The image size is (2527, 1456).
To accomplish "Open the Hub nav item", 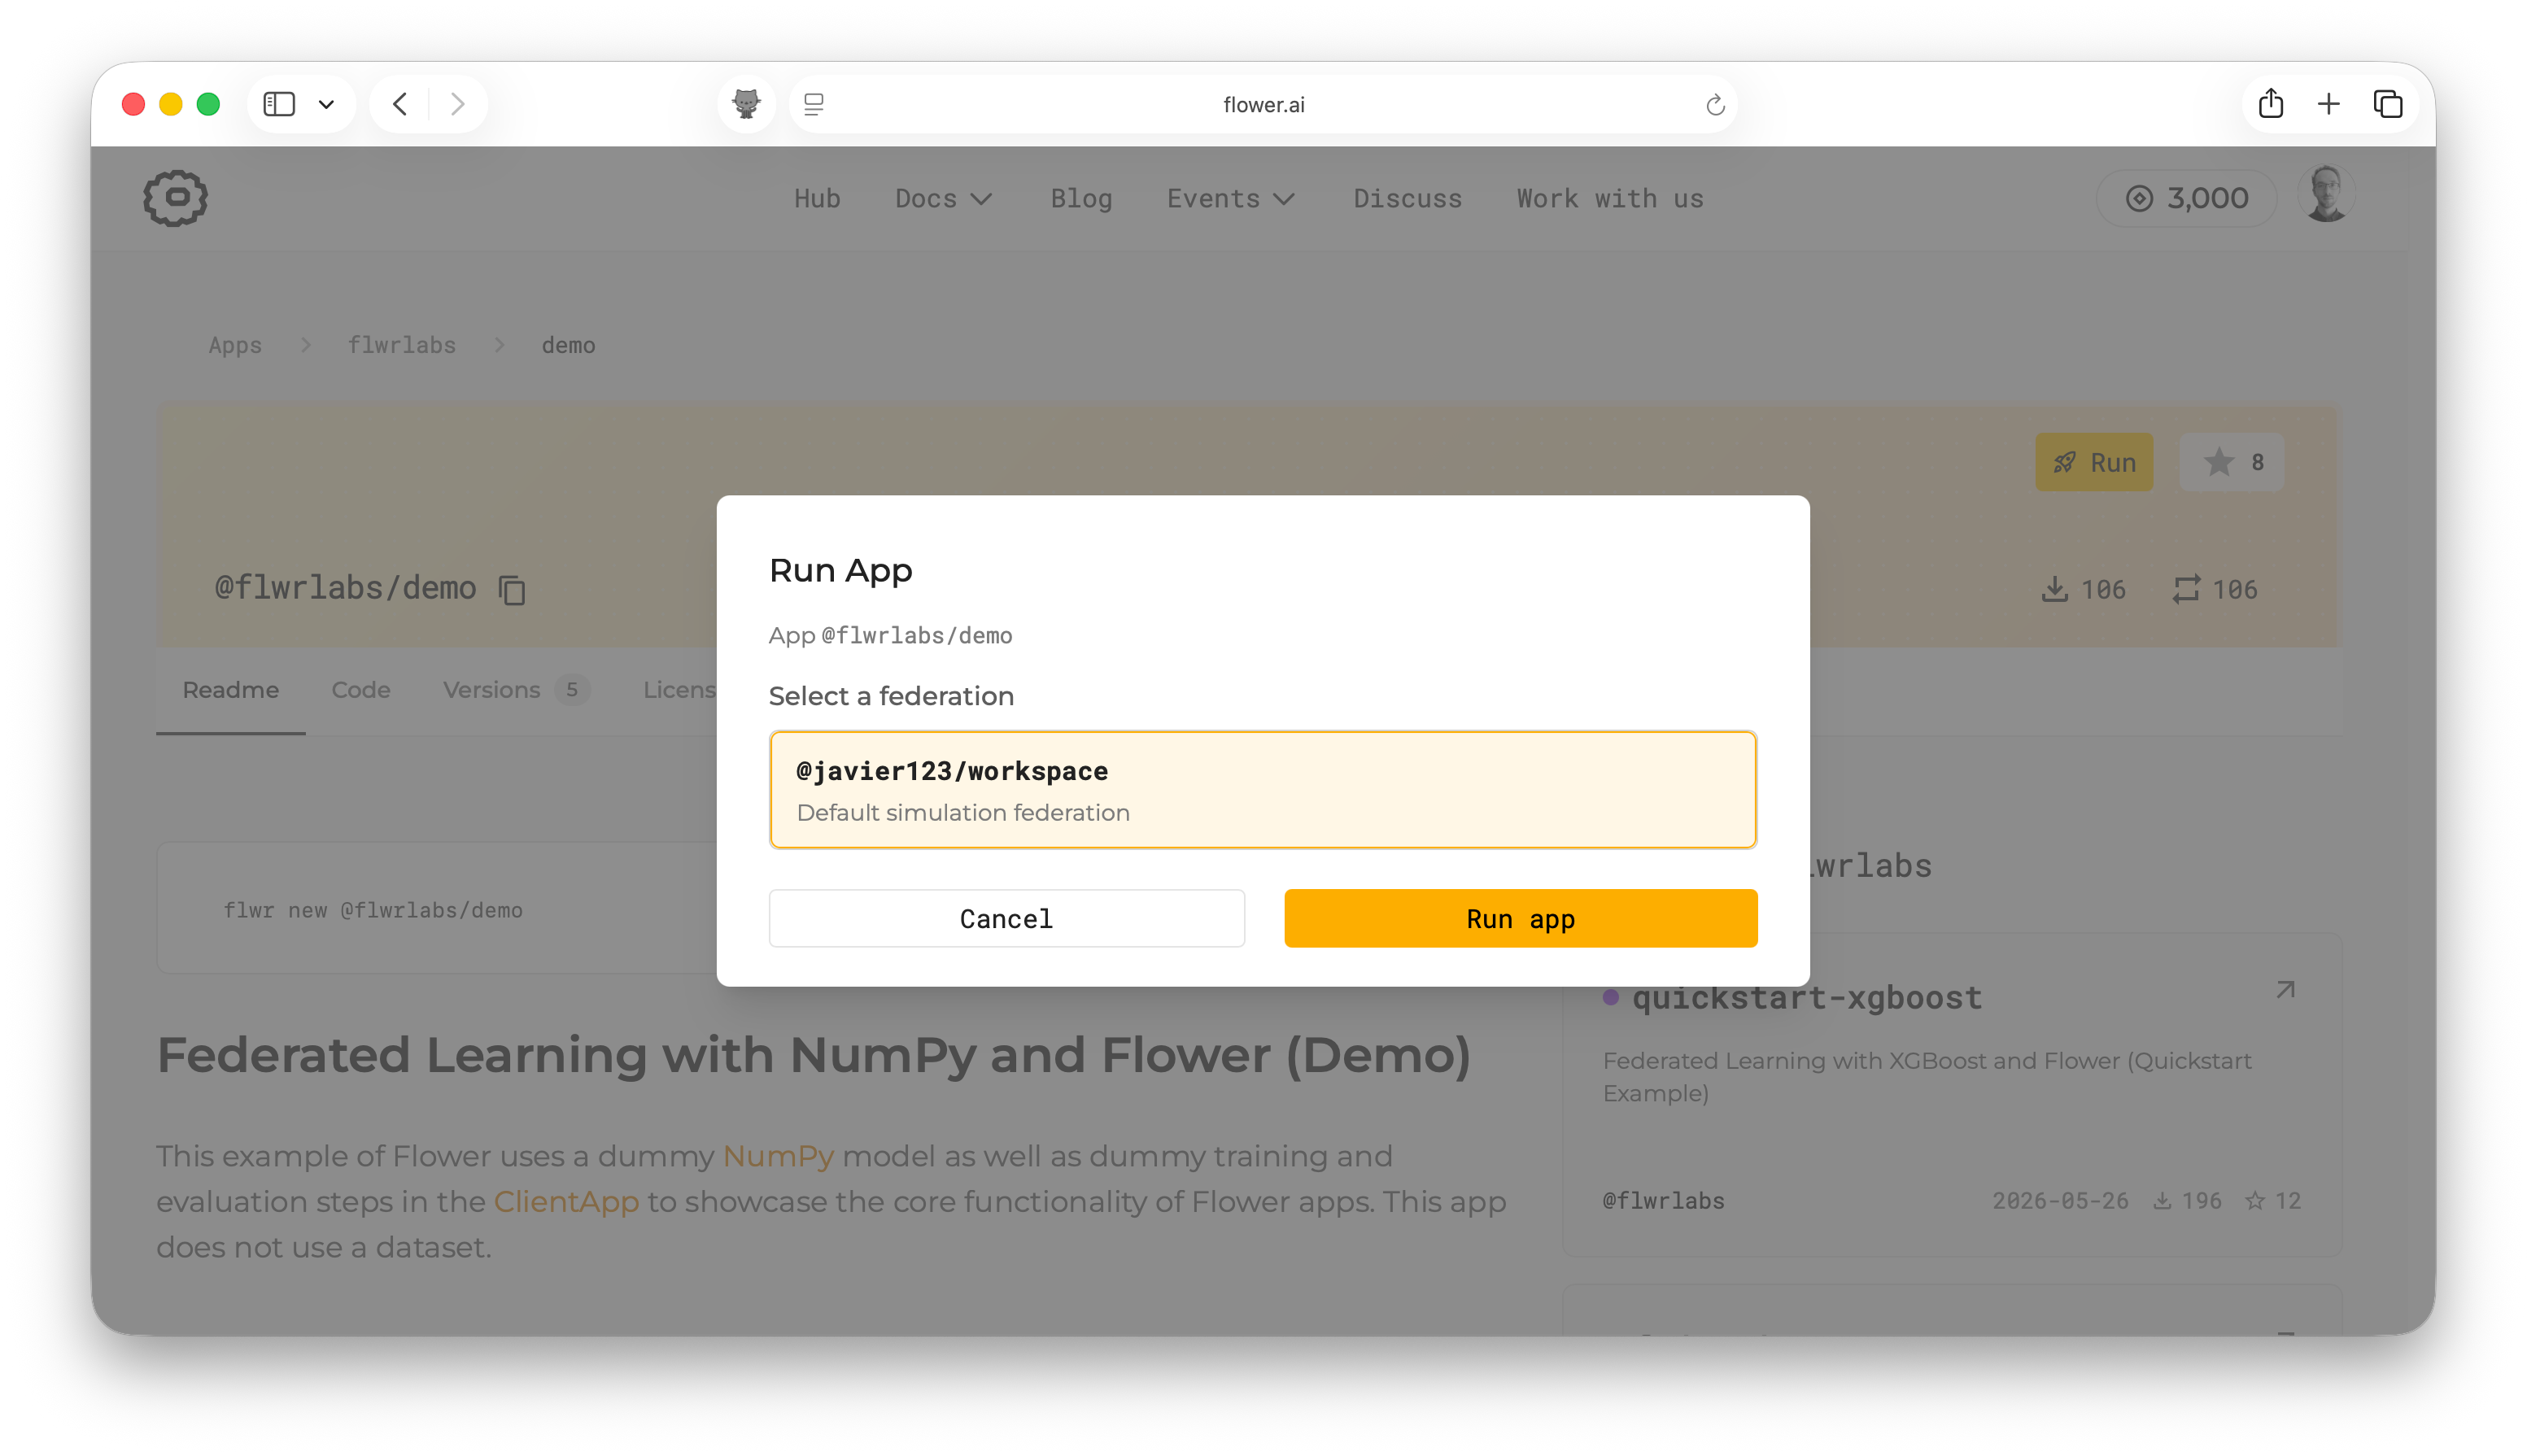I will [817, 198].
